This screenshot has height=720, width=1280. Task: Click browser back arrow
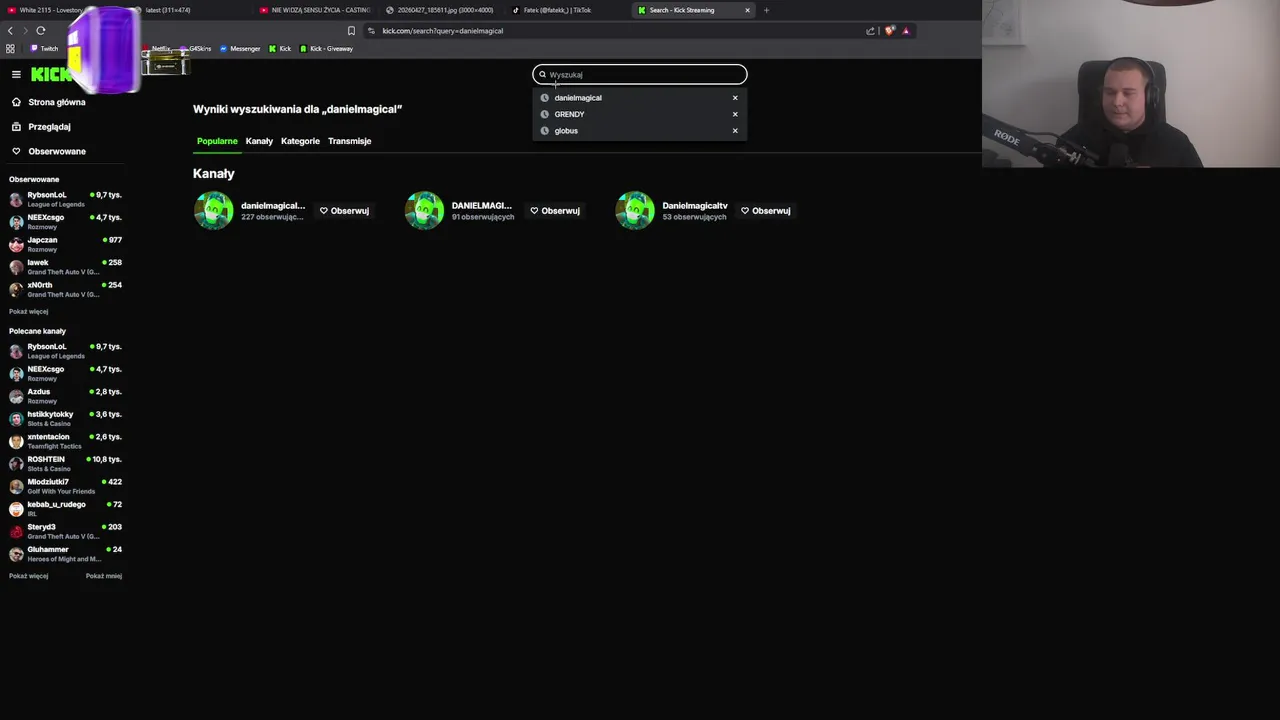click(x=10, y=31)
